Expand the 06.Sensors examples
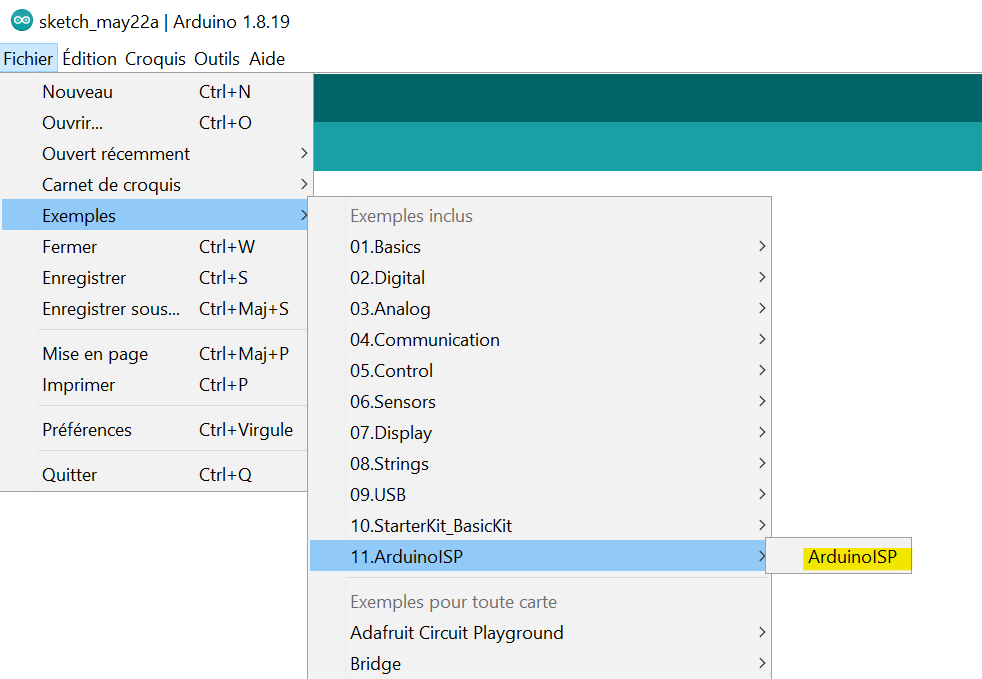Viewport: 982px width, 679px height. (539, 402)
